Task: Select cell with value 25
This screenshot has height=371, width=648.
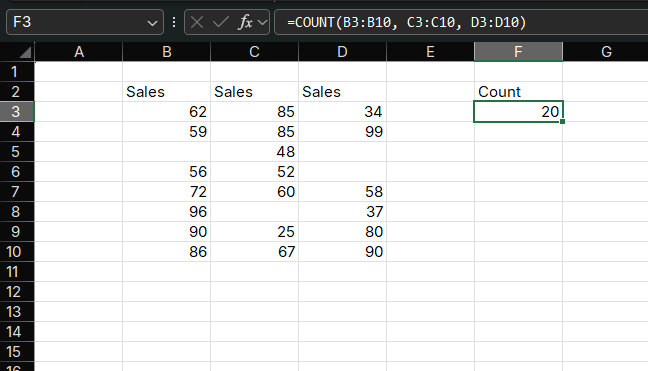Action: (x=255, y=232)
